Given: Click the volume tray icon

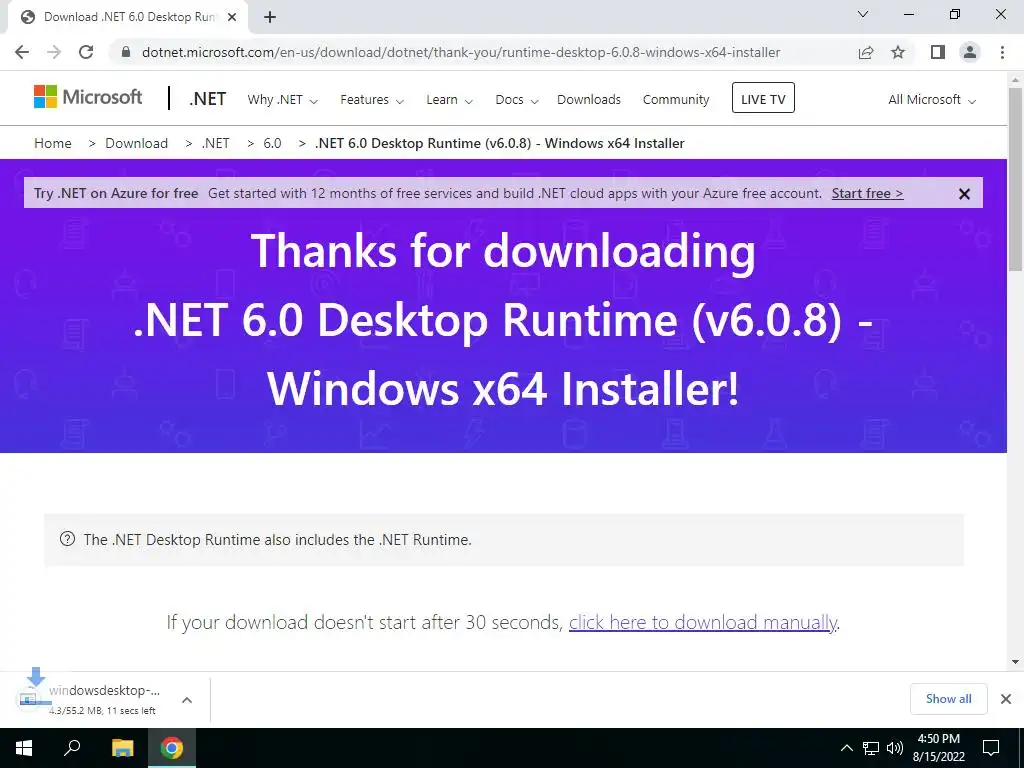Looking at the screenshot, I should 895,748.
